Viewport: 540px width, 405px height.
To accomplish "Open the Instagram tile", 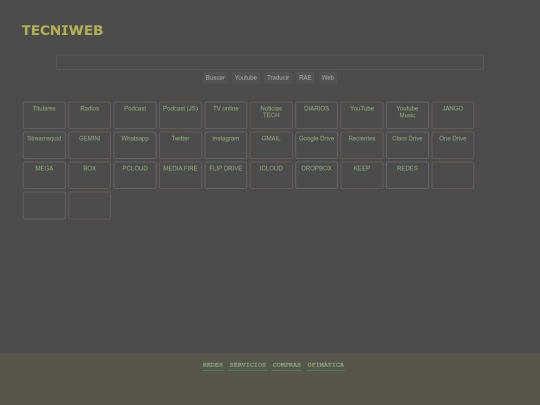I will pos(226,145).
